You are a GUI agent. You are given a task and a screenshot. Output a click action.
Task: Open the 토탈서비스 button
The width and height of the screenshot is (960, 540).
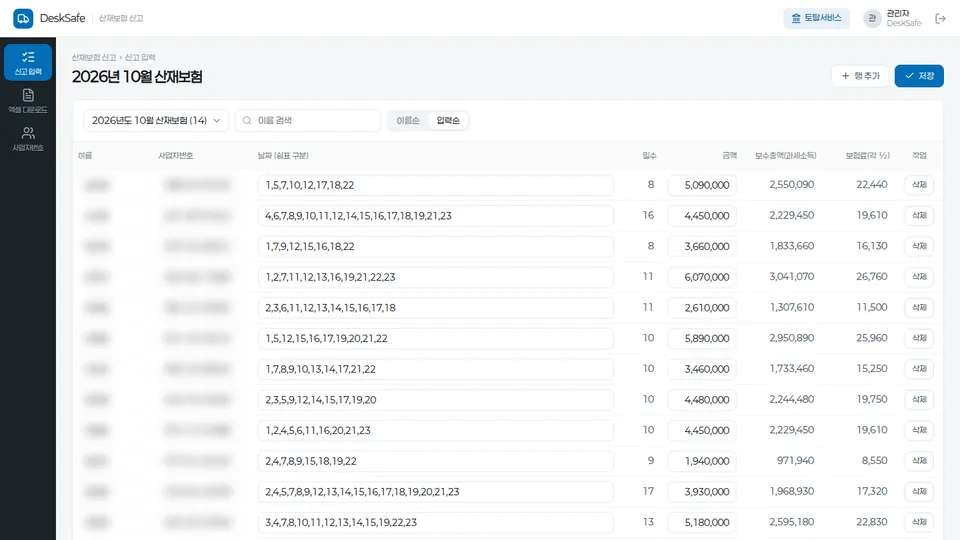[816, 18]
